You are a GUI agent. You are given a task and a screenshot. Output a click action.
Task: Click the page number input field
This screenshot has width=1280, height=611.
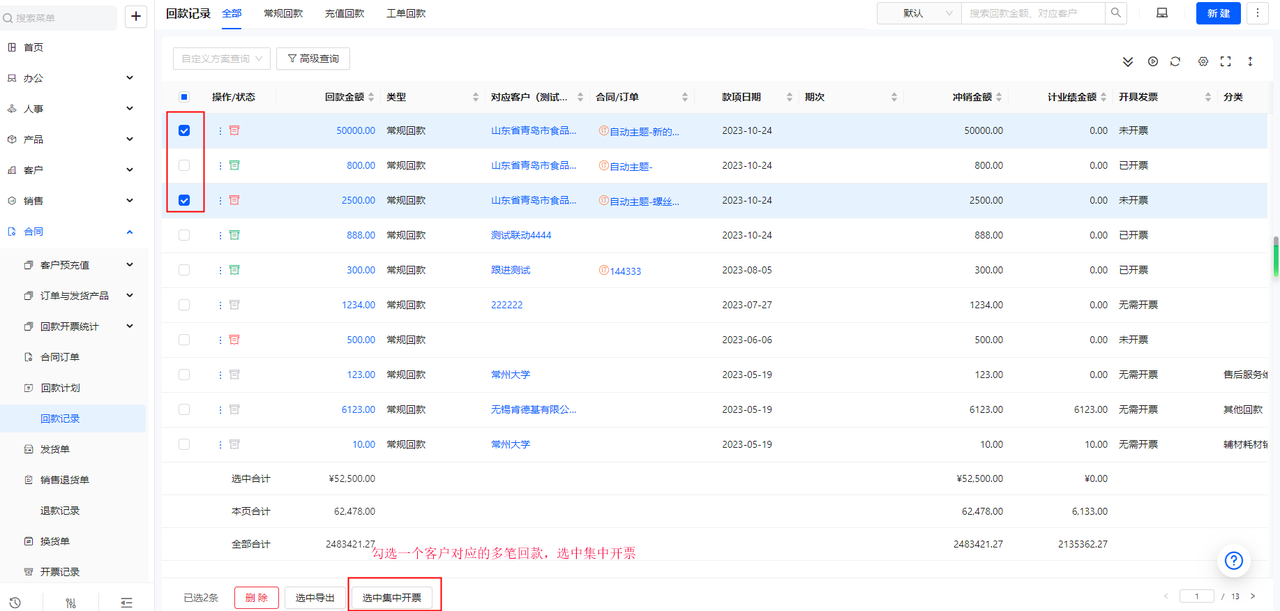1197,596
